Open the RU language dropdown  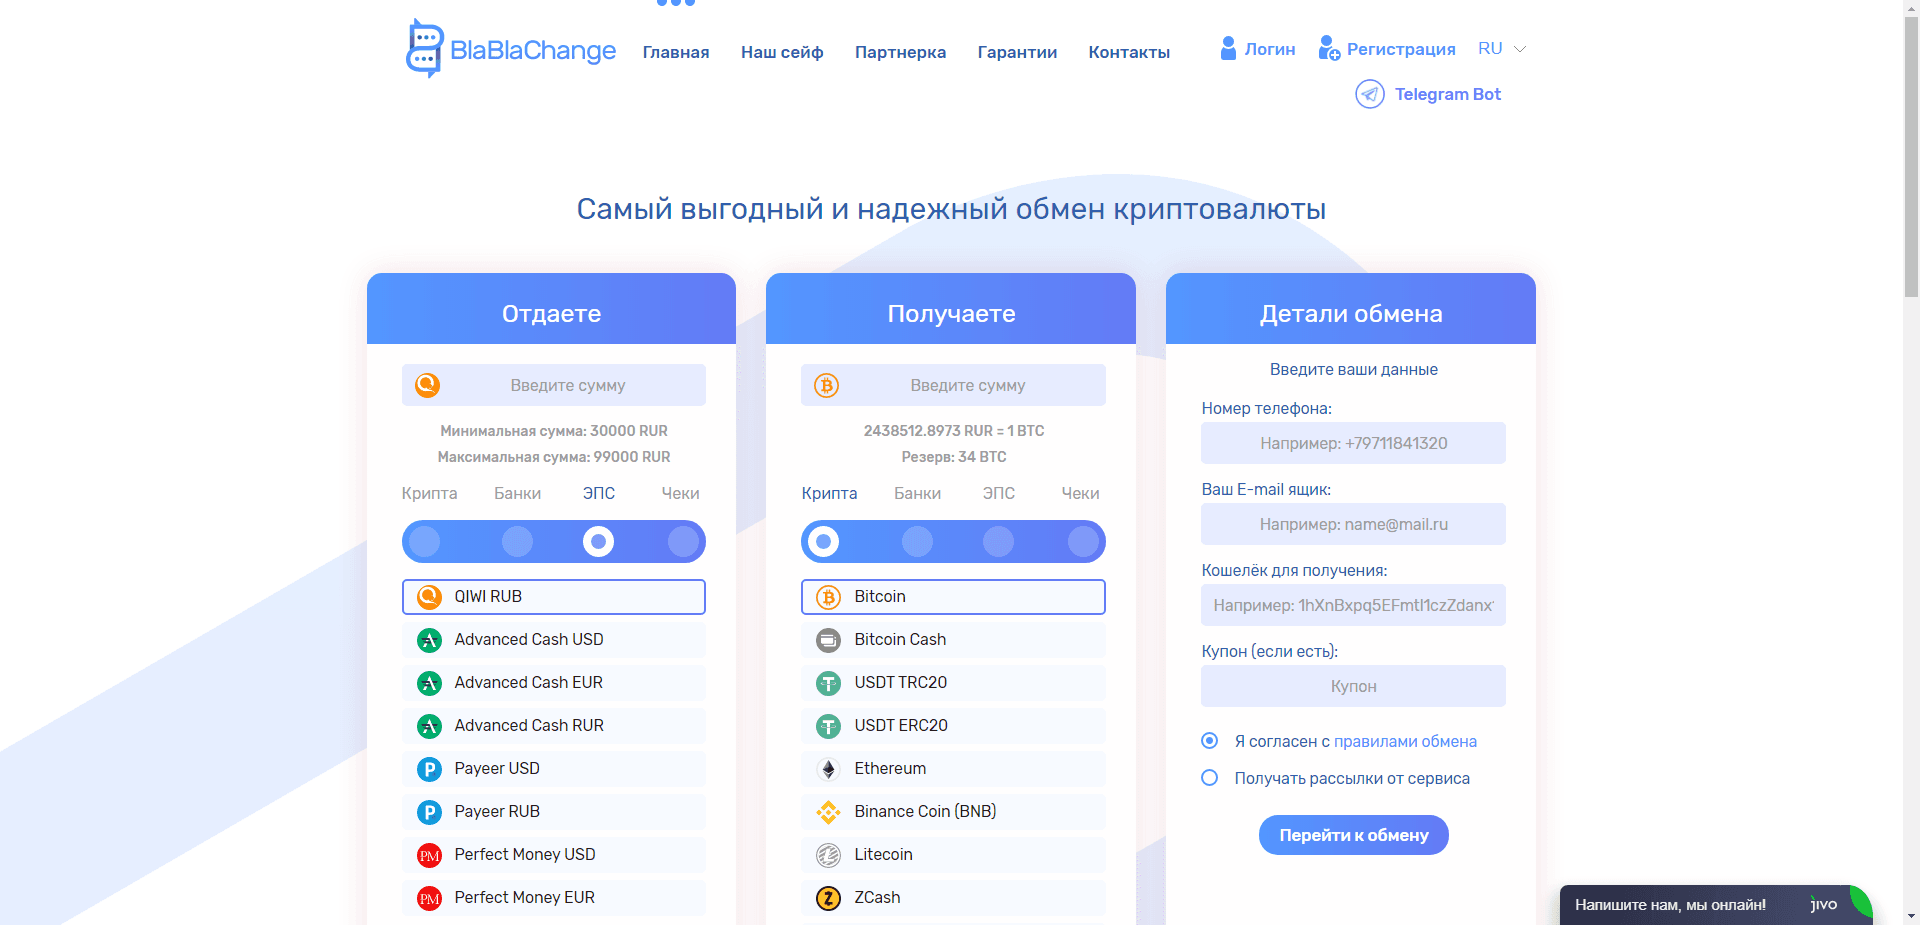pyautogui.click(x=1500, y=48)
